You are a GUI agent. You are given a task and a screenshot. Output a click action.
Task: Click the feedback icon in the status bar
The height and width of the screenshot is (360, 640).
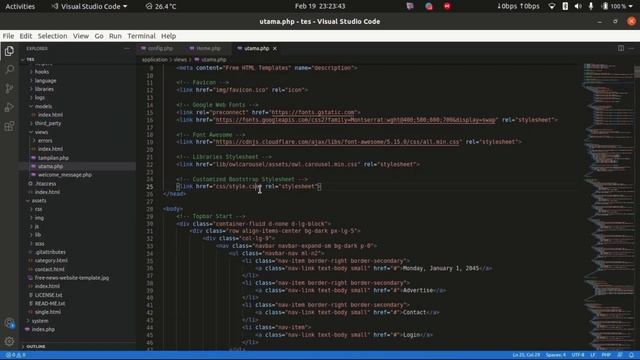(620, 355)
